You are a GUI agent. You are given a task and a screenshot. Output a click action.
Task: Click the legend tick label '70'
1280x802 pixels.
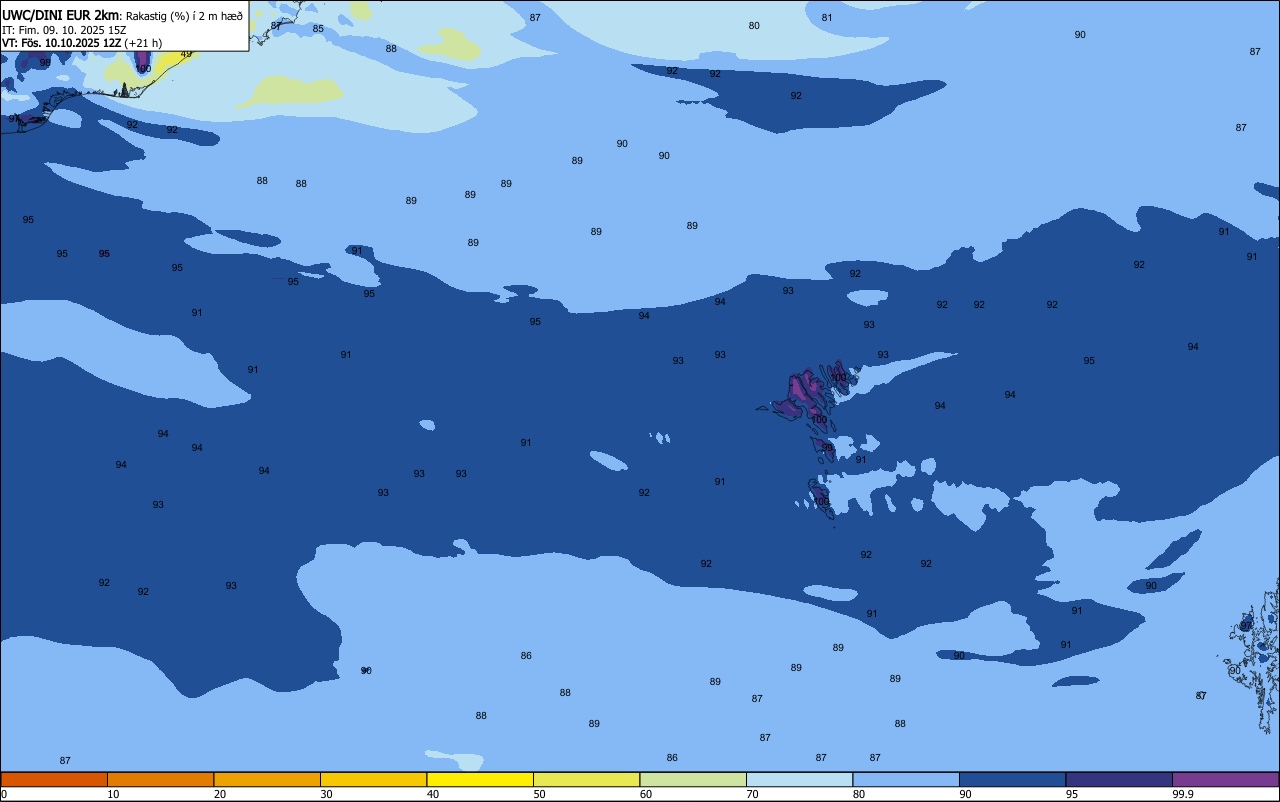pos(752,794)
